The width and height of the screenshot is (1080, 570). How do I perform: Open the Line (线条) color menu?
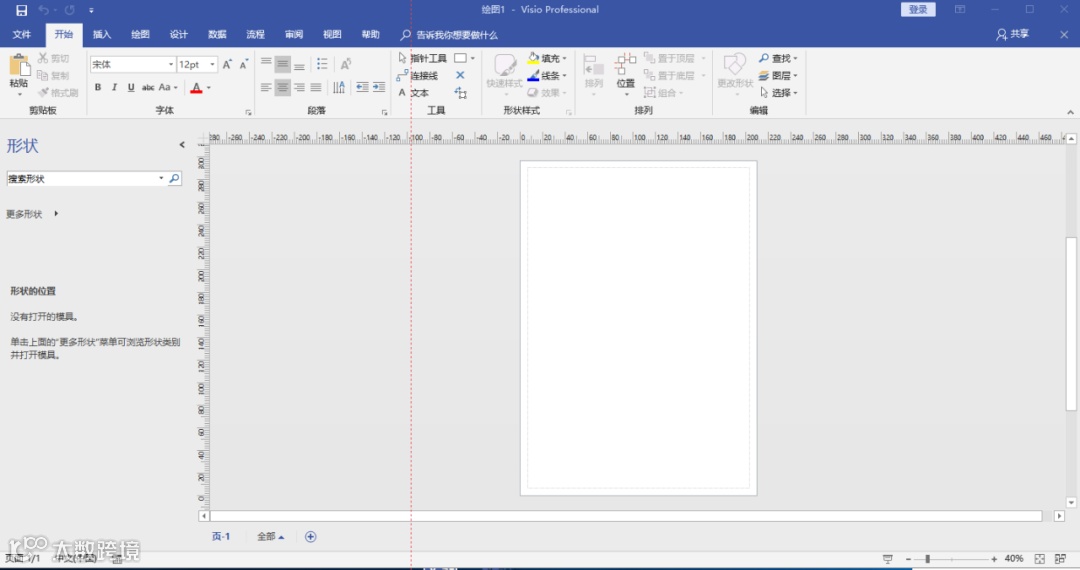pos(547,76)
